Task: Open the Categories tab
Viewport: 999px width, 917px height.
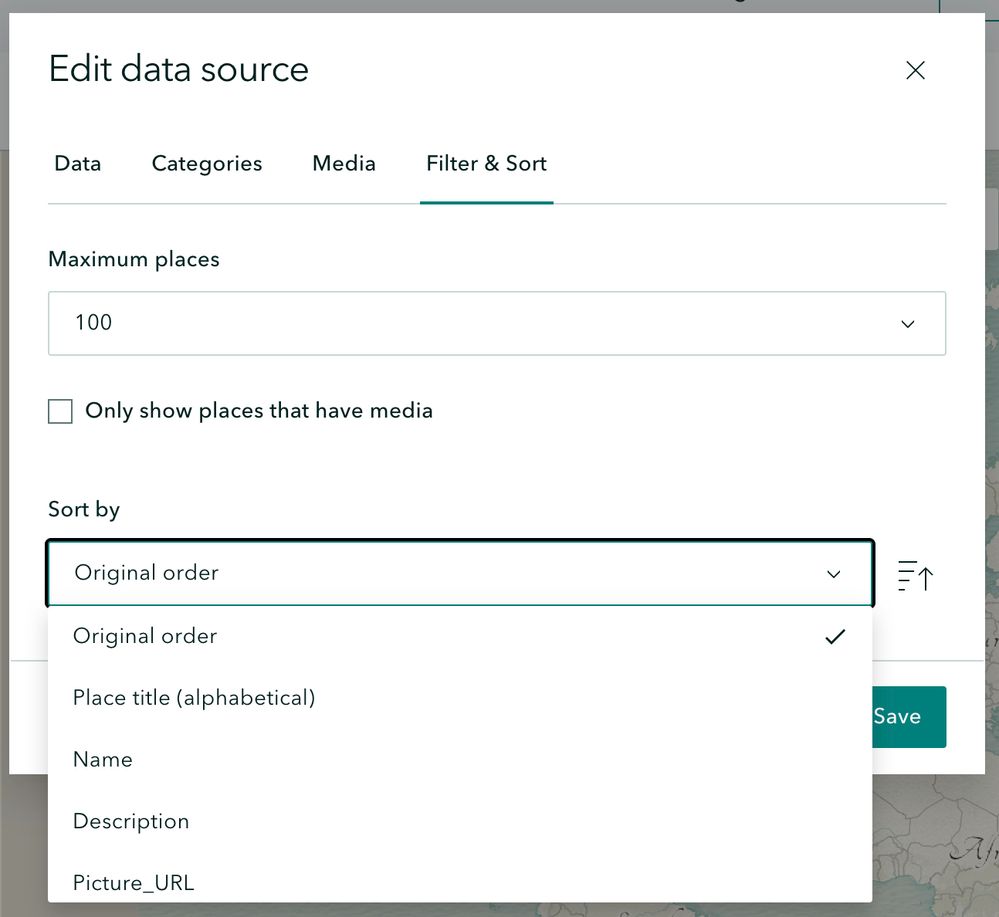Action: pyautogui.click(x=206, y=164)
